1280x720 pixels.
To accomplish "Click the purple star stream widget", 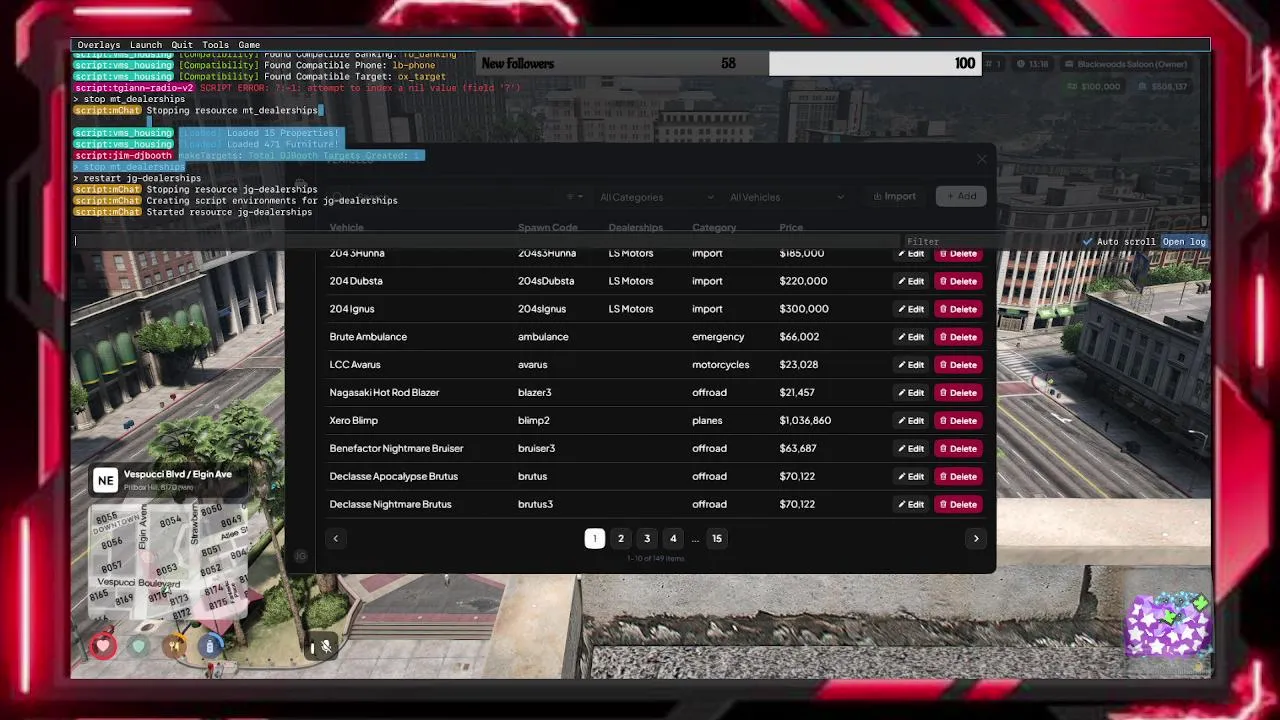I will [1168, 628].
